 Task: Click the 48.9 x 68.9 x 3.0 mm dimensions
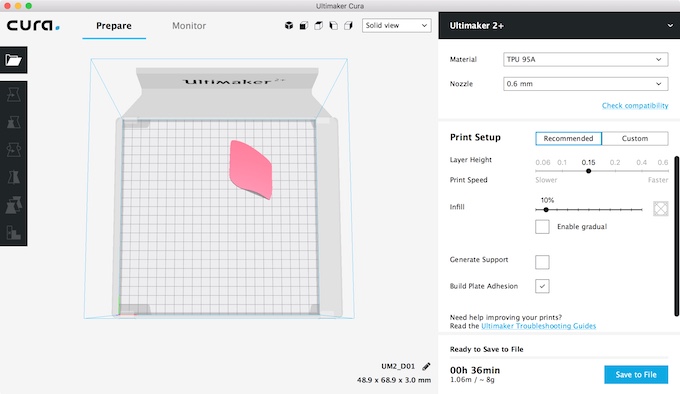coord(394,380)
